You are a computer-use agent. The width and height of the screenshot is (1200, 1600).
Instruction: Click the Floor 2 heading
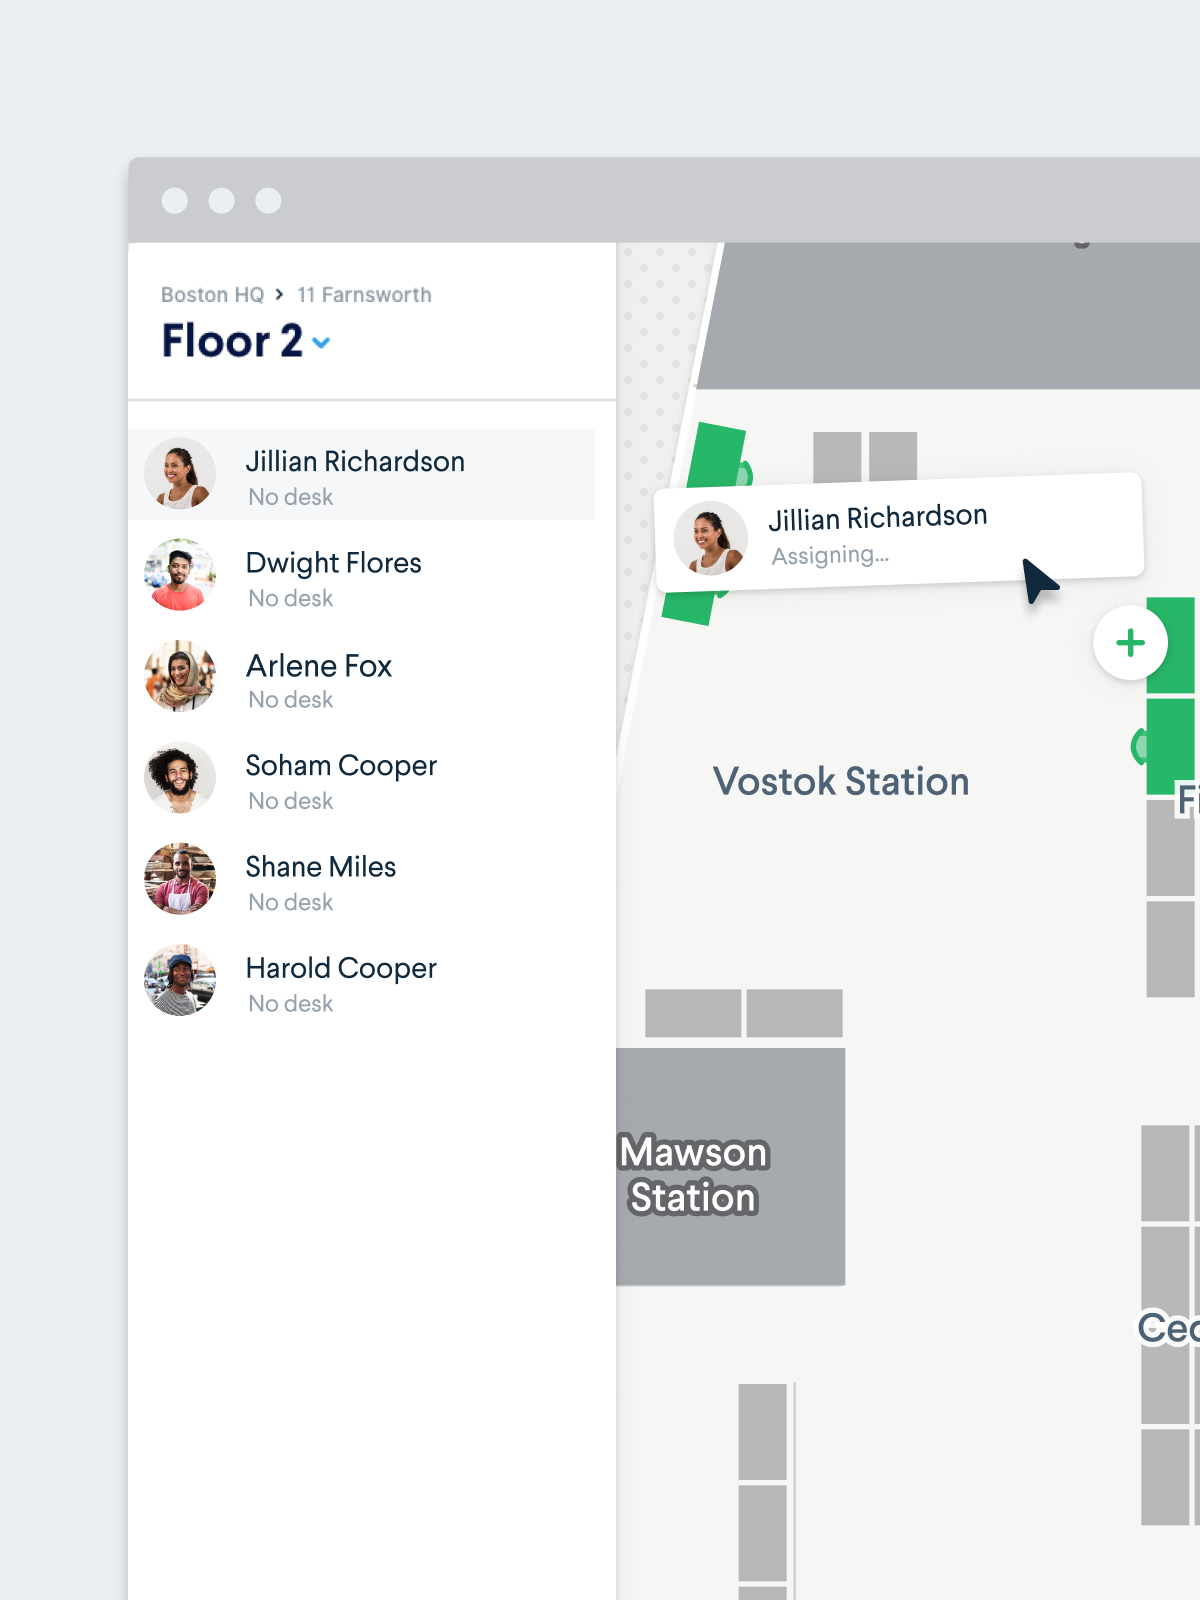(x=232, y=341)
